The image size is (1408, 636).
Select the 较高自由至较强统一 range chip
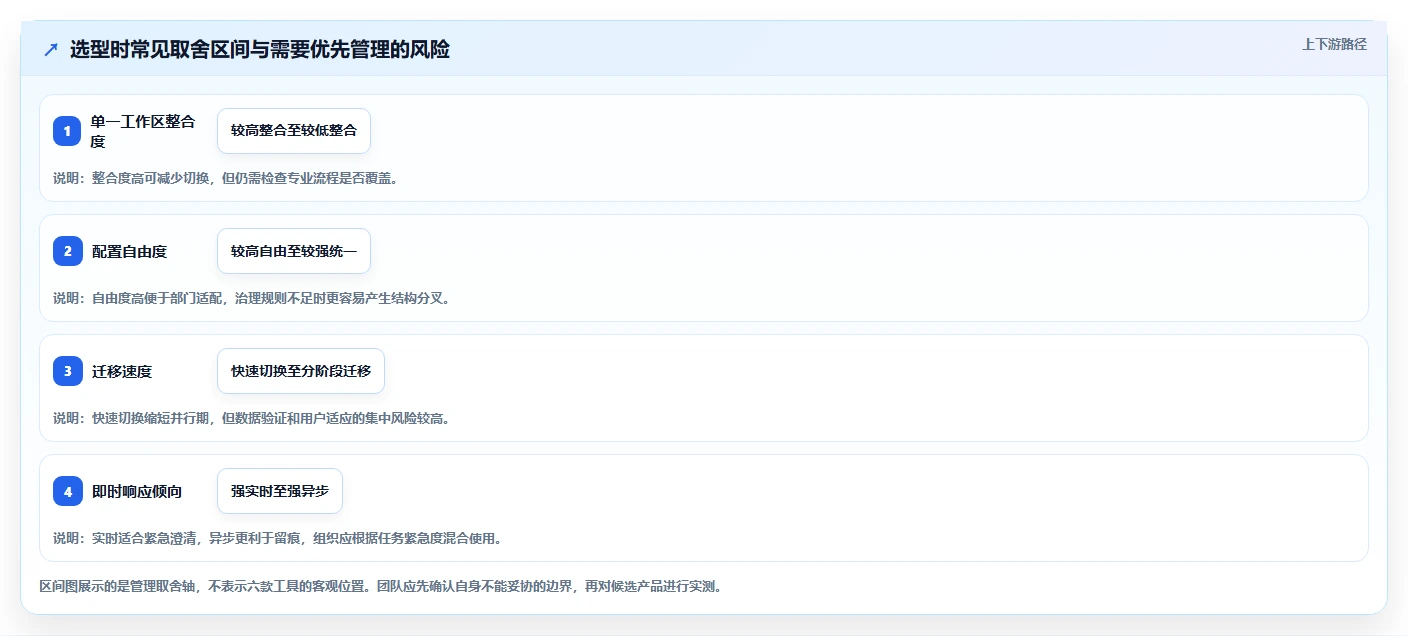[x=294, y=251]
